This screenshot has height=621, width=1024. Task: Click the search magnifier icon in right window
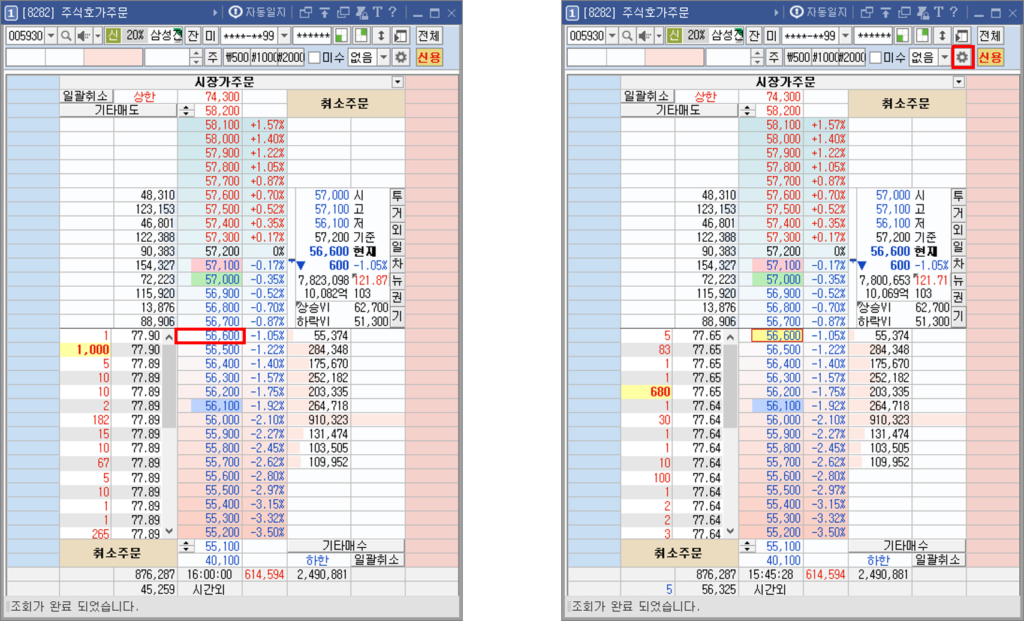(x=627, y=36)
